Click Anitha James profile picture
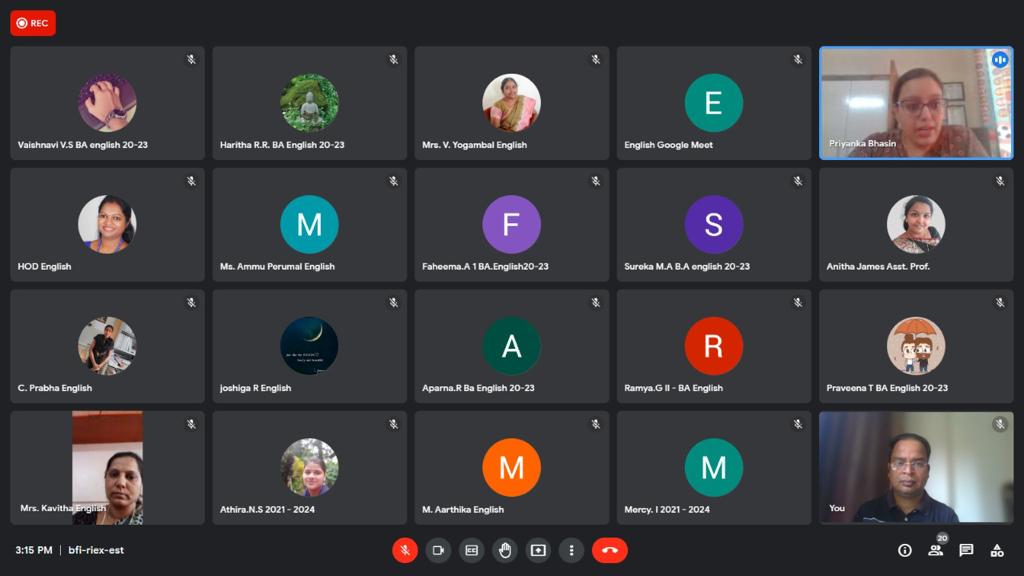Image resolution: width=1024 pixels, height=576 pixels. (916, 224)
